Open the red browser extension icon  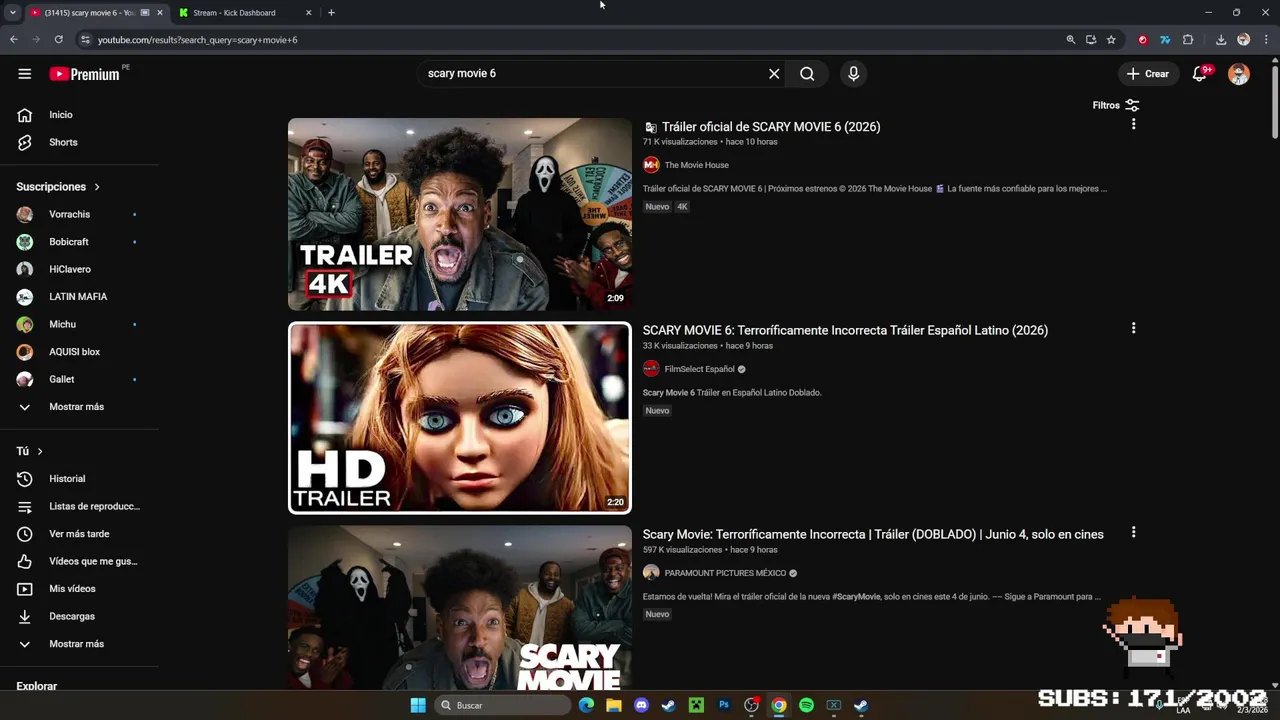click(1143, 40)
